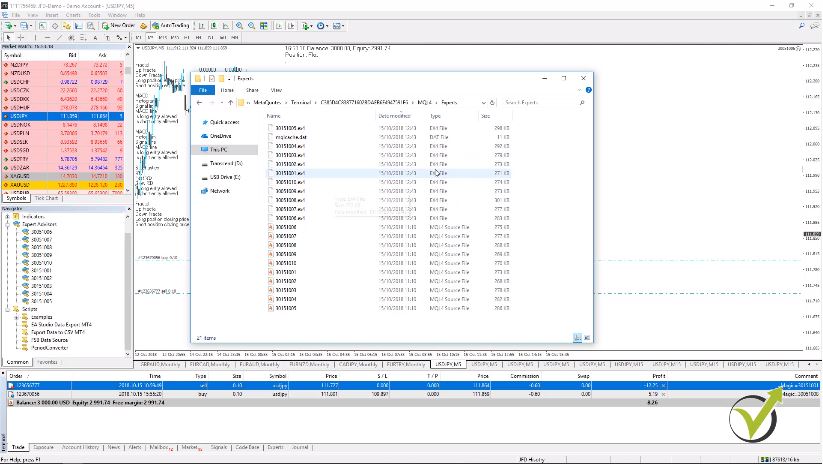Expand the Examples folder under Scripts

click(16, 317)
